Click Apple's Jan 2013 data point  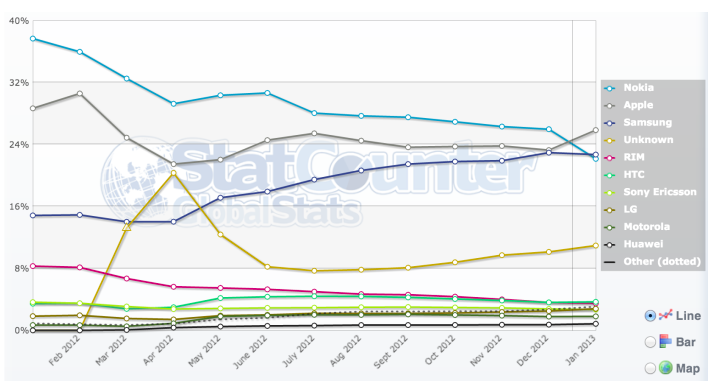pos(595,130)
